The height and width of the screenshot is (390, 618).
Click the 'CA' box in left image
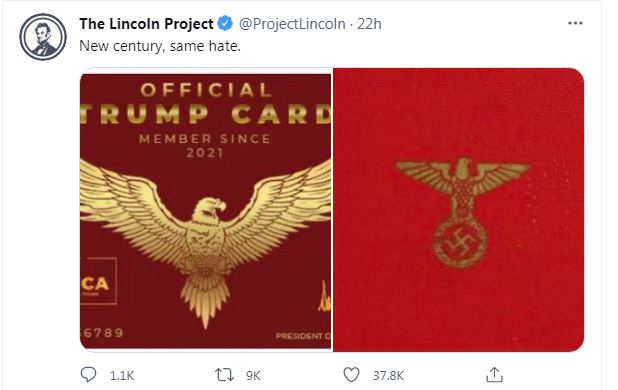coord(98,280)
